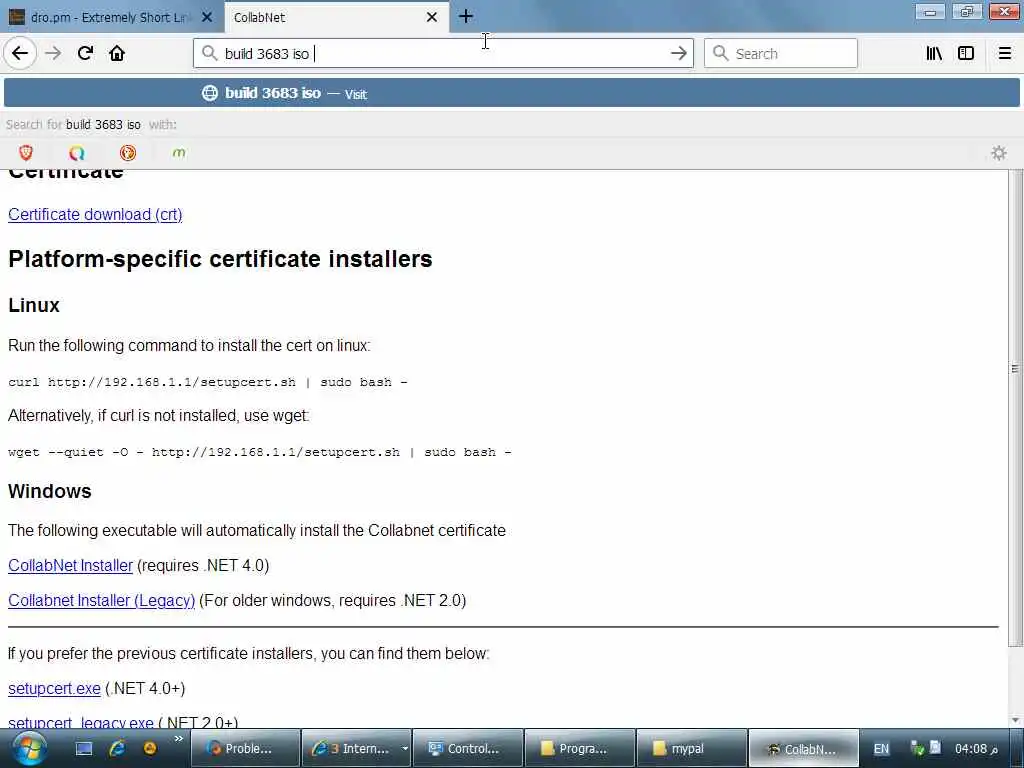Click the EN language indicator
This screenshot has width=1024, height=768.
[x=881, y=748]
